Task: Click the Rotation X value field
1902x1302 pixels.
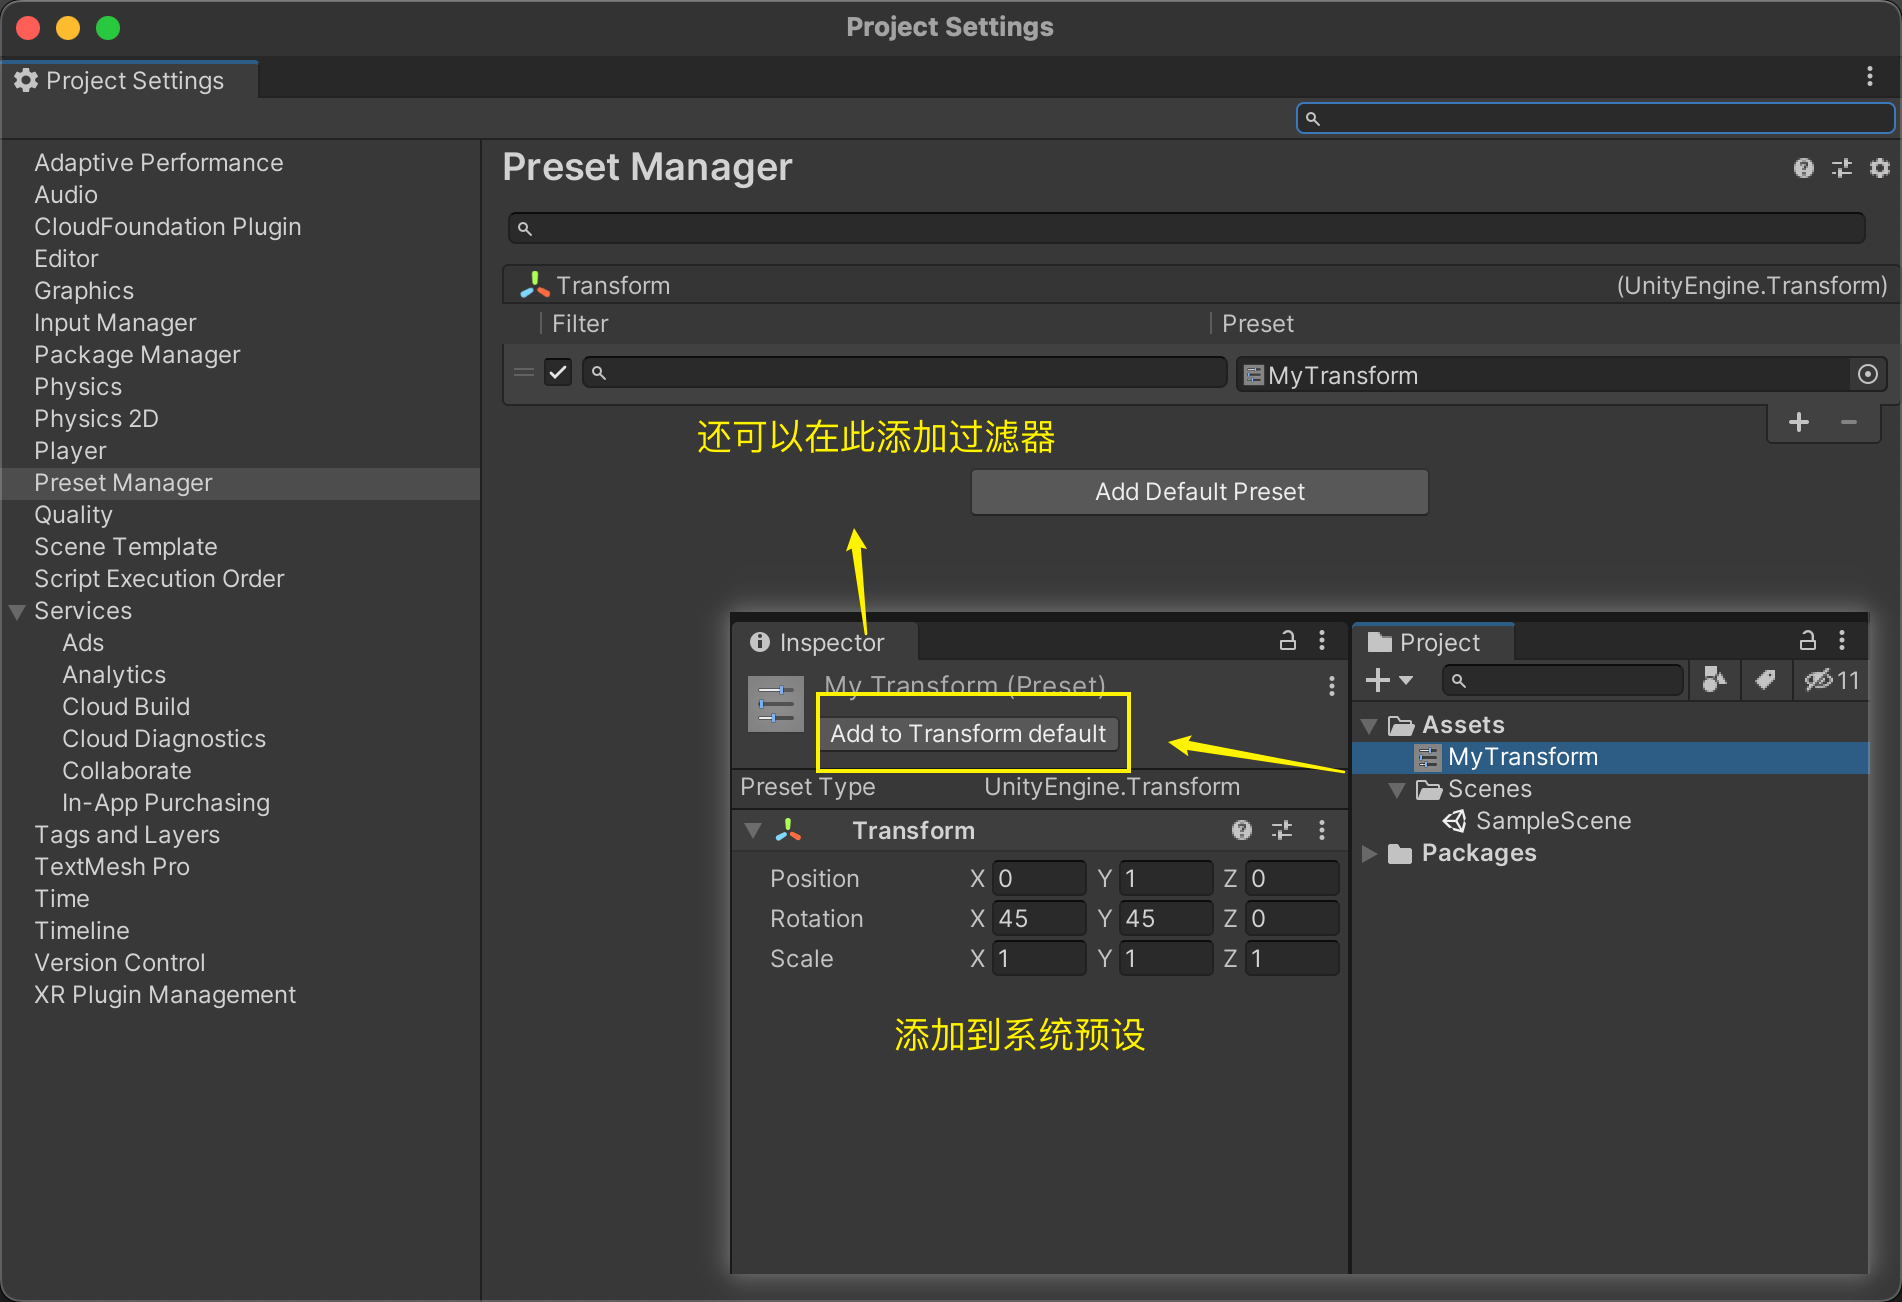Action: [x=1037, y=918]
